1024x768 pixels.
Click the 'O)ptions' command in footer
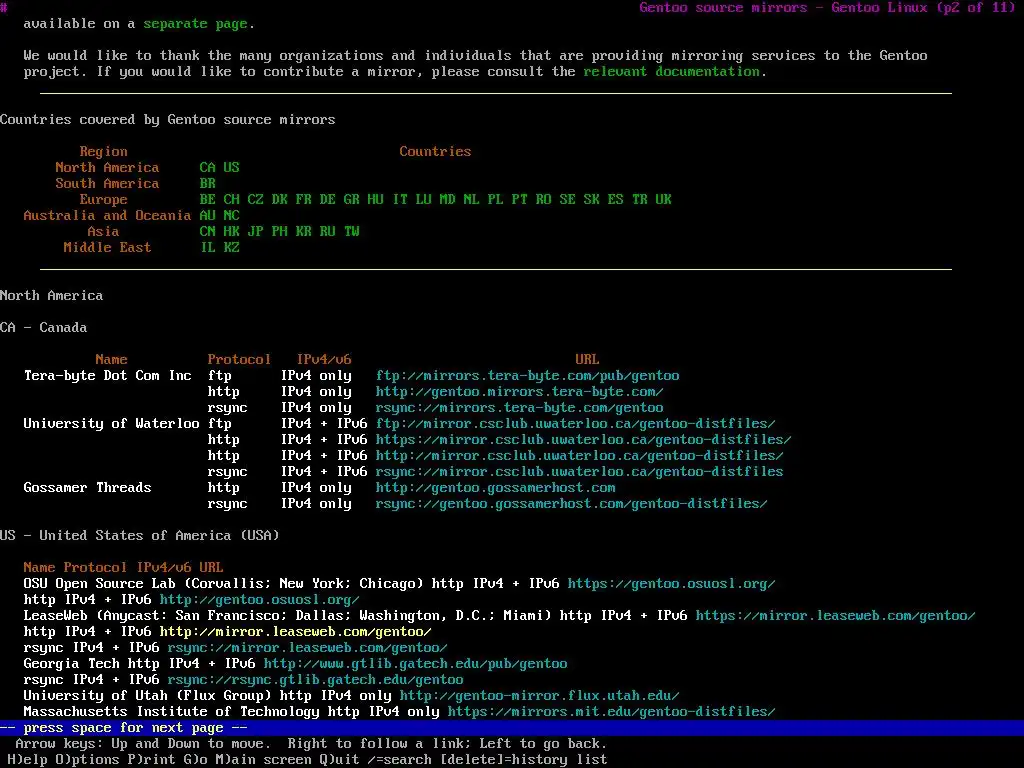pos(88,760)
